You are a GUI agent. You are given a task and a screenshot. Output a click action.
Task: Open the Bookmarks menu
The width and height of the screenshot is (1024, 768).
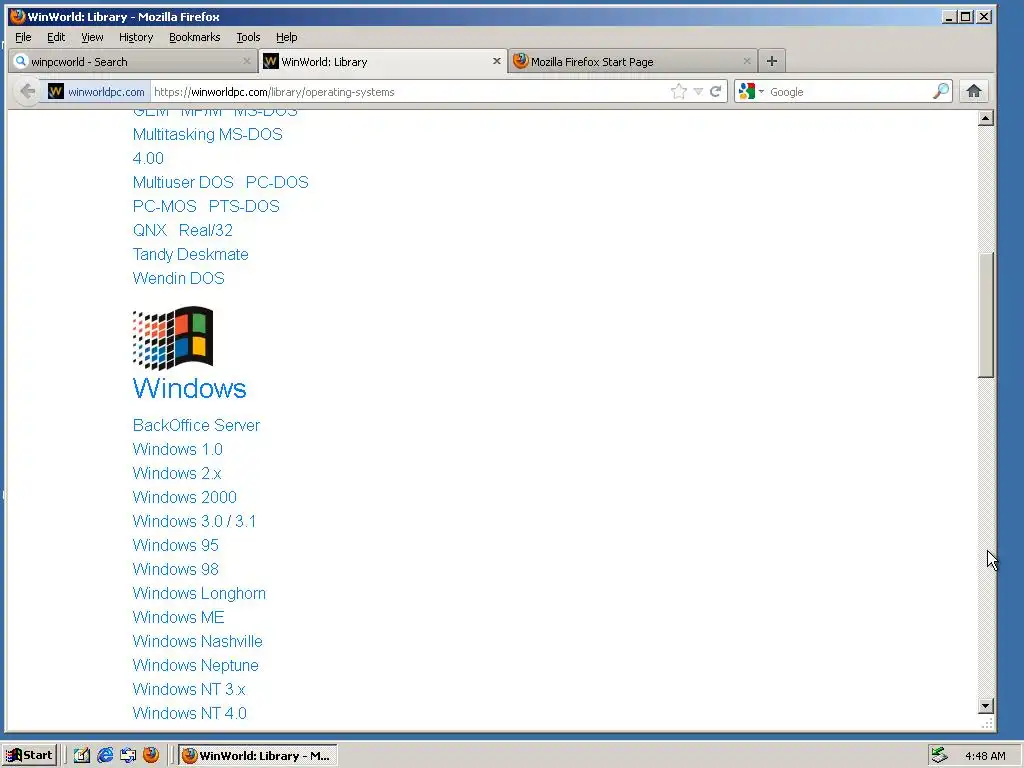[x=195, y=37]
